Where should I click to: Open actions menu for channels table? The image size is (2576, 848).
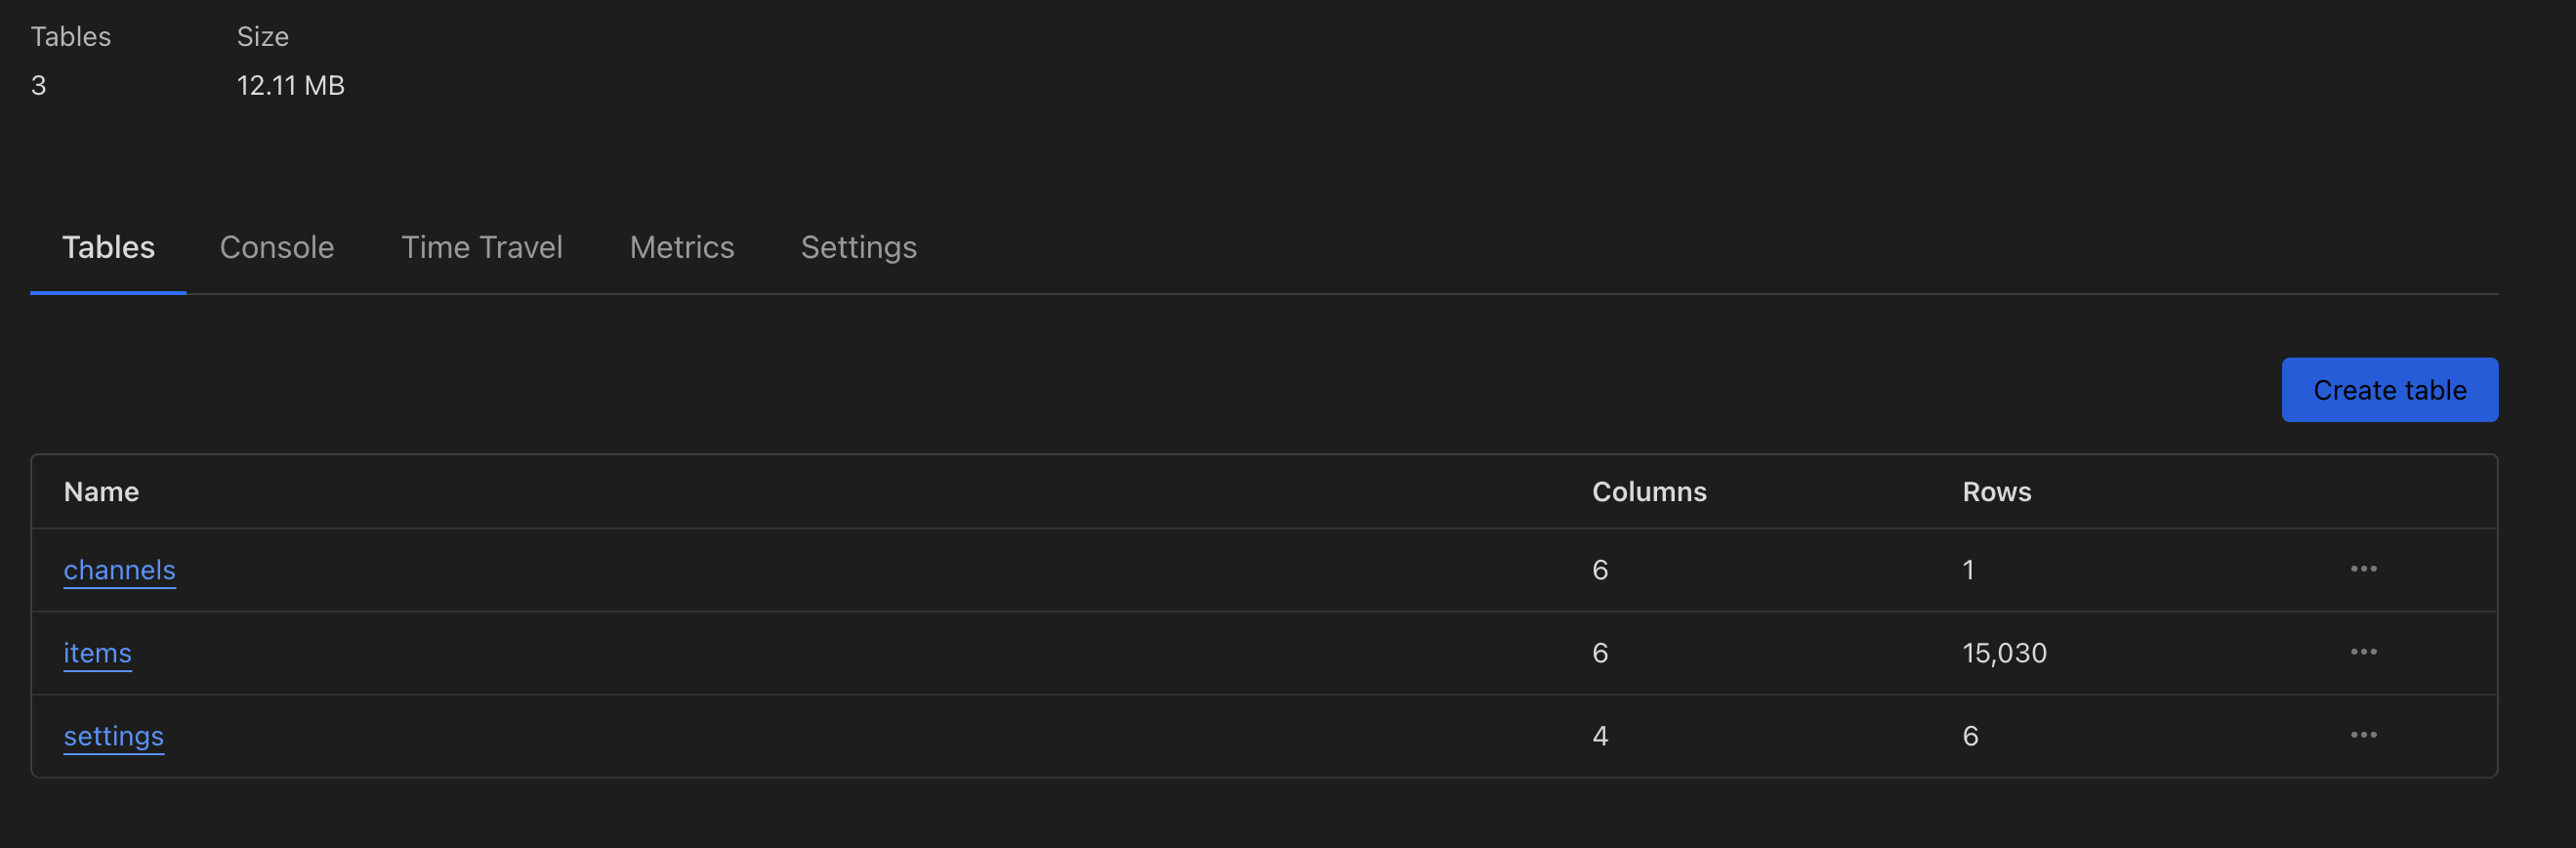click(x=2363, y=569)
